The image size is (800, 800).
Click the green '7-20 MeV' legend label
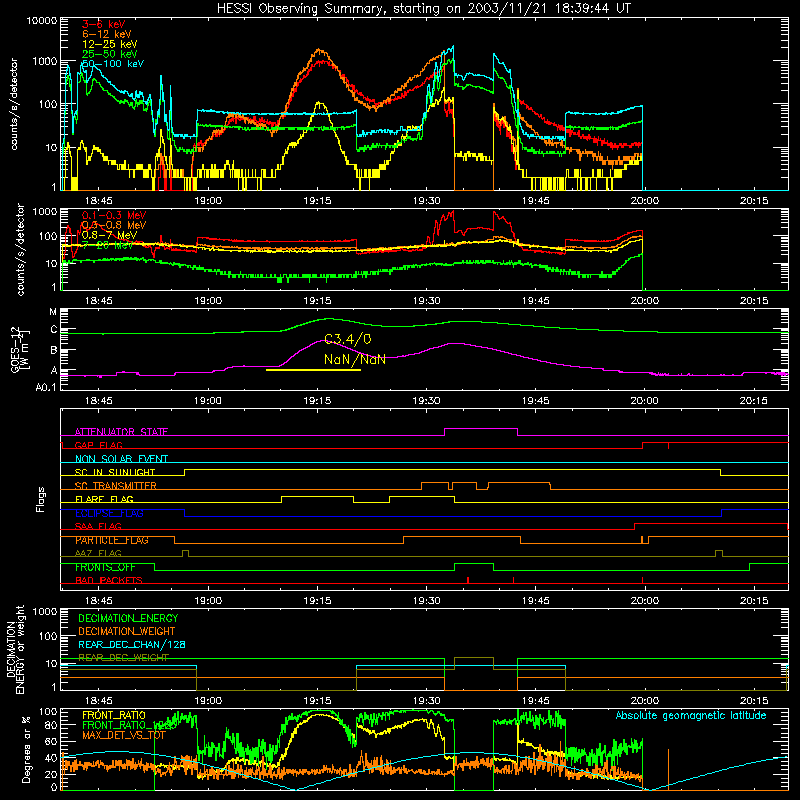[x=108, y=245]
